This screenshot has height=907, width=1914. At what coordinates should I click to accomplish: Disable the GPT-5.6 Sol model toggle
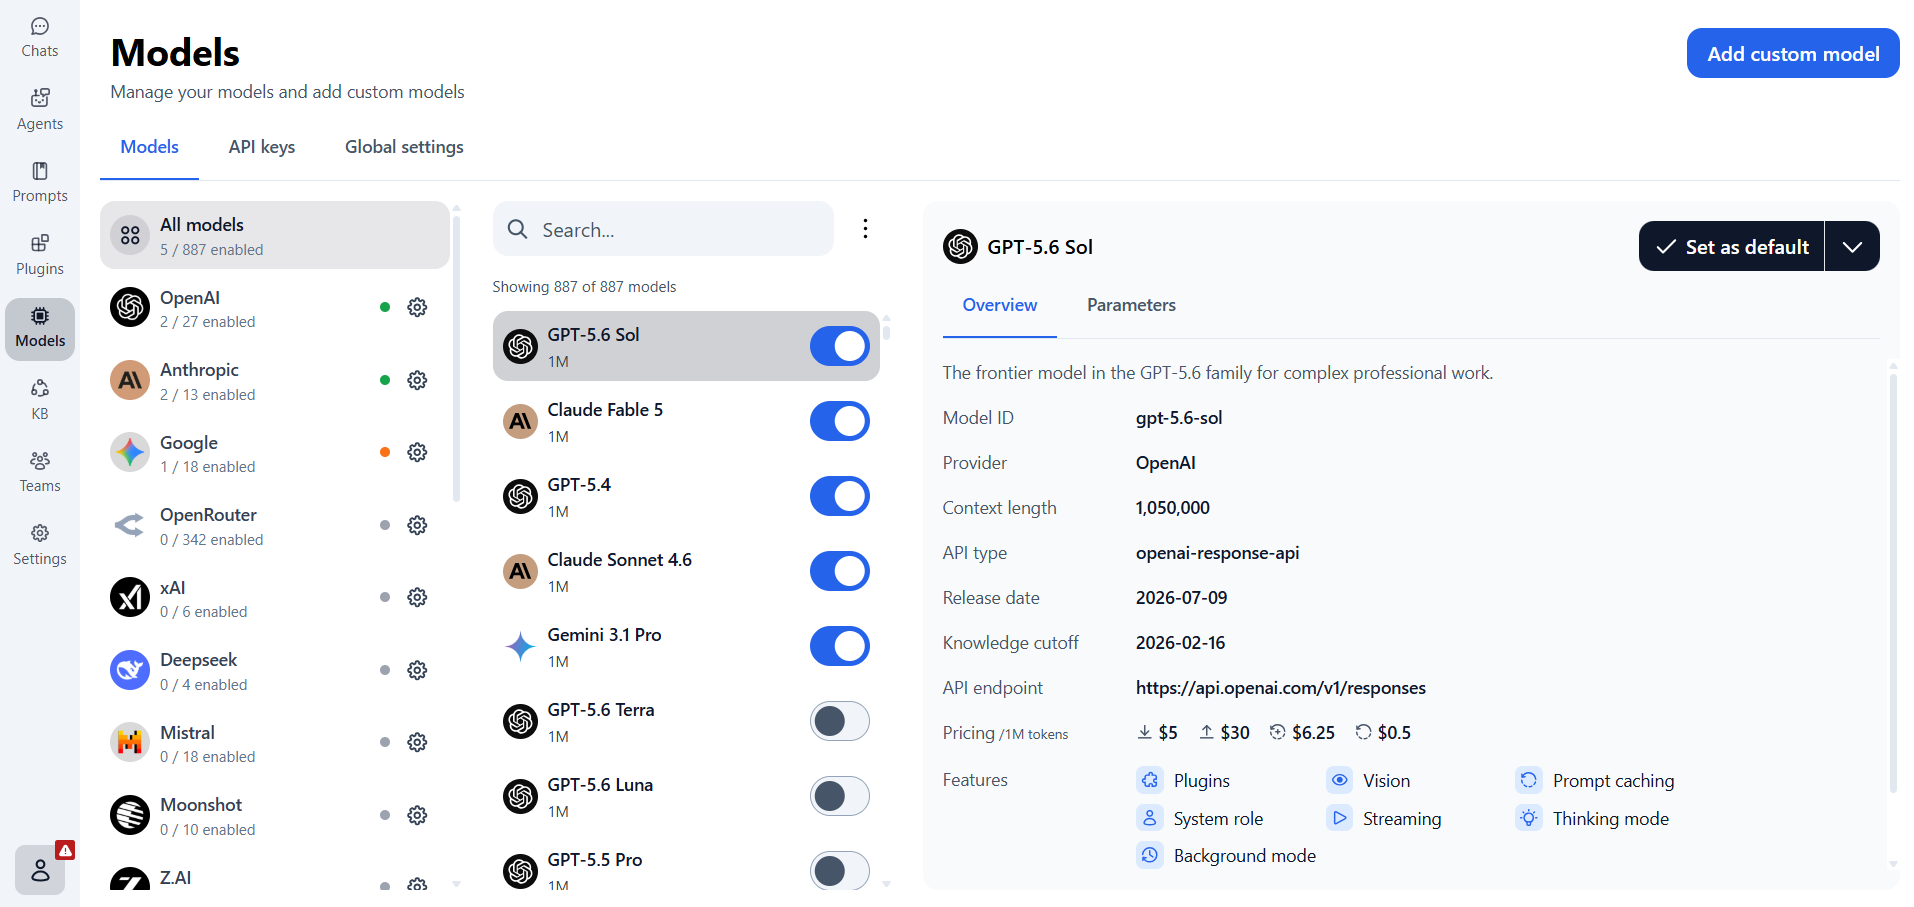coord(840,346)
